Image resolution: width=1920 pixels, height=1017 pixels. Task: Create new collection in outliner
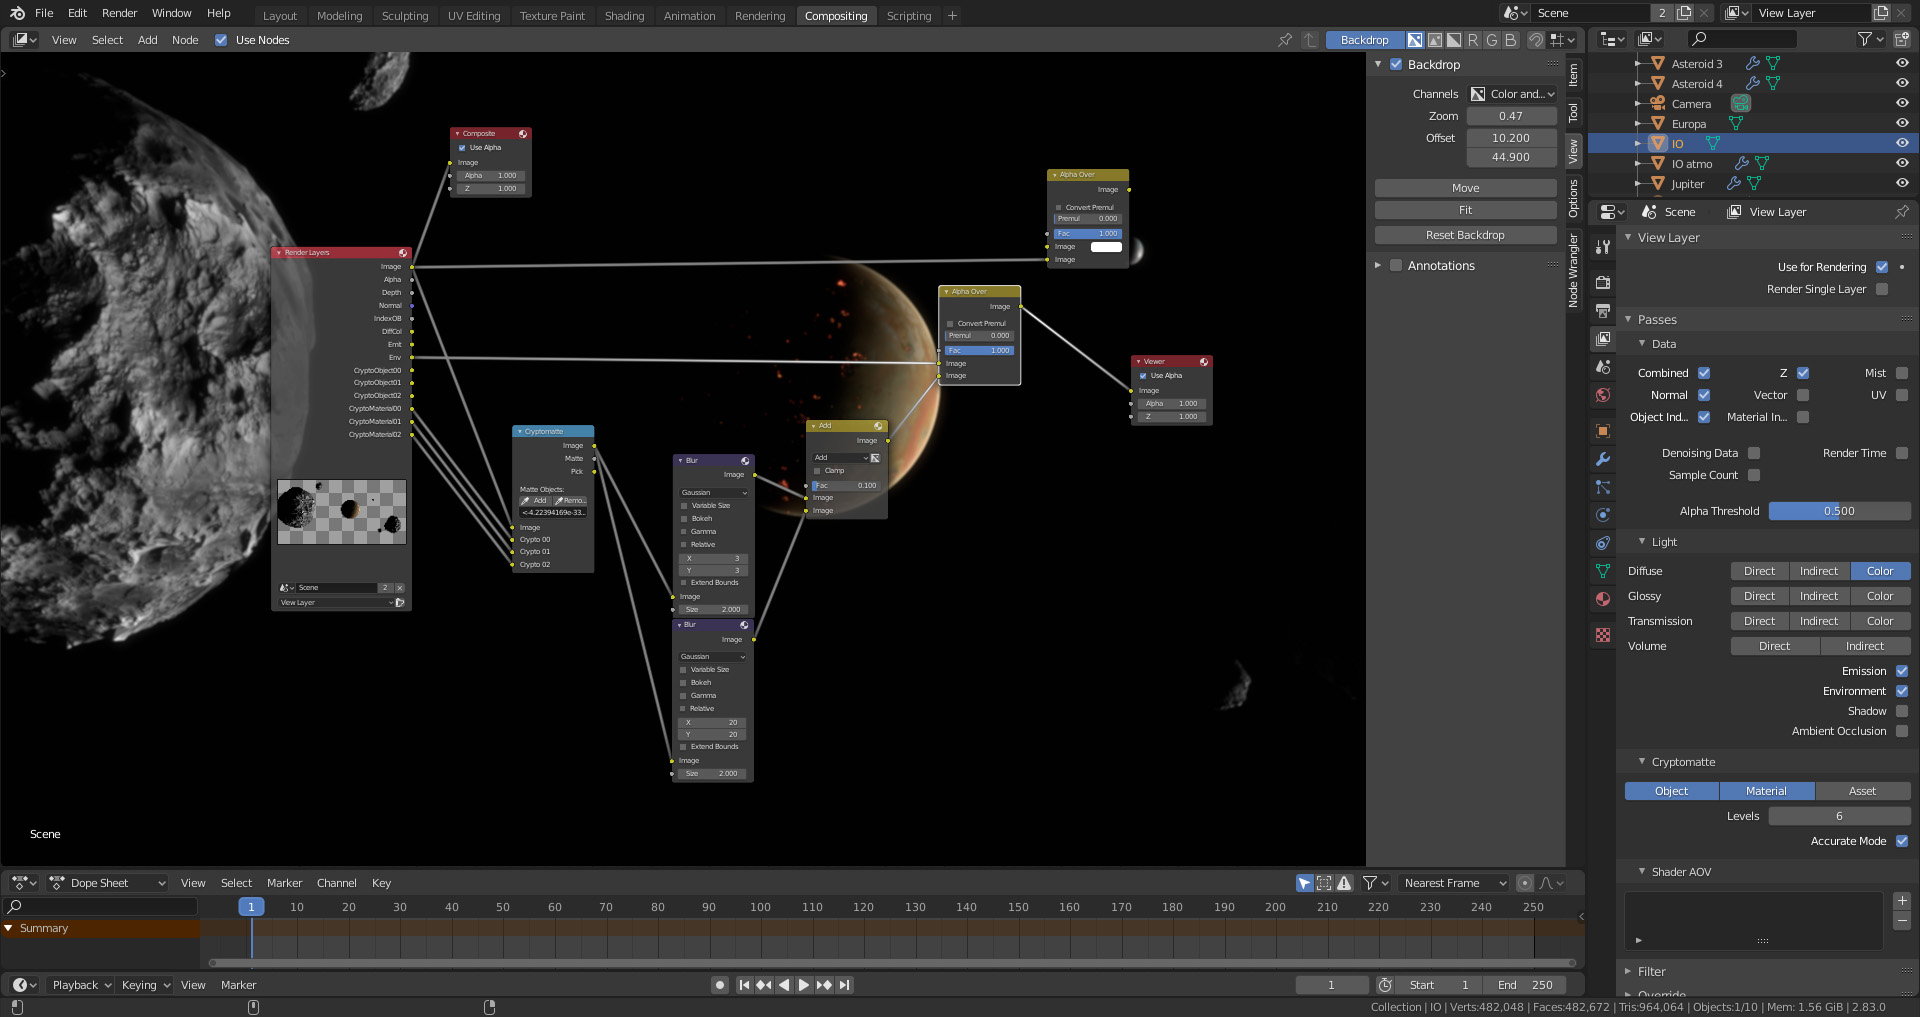[1901, 39]
